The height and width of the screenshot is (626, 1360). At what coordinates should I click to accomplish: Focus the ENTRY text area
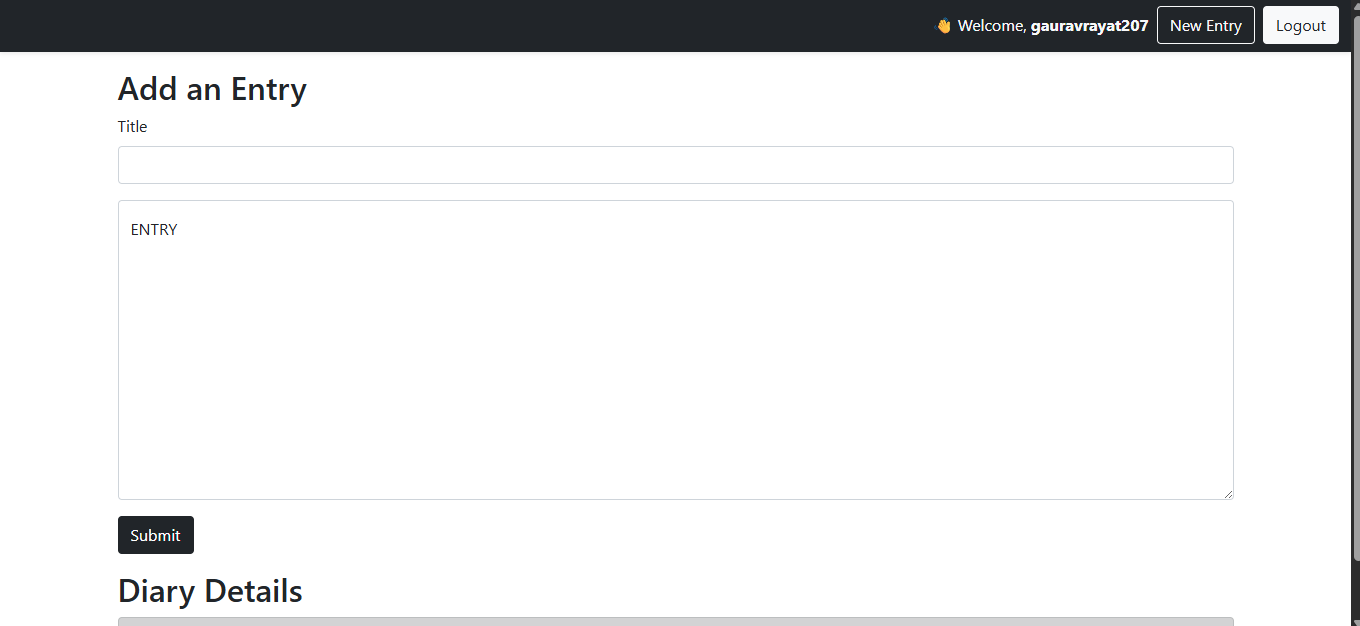click(676, 350)
